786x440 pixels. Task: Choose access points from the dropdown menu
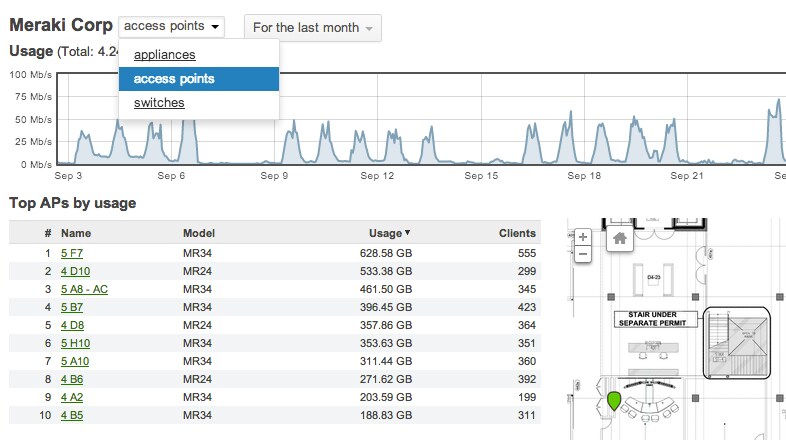[x=199, y=79]
